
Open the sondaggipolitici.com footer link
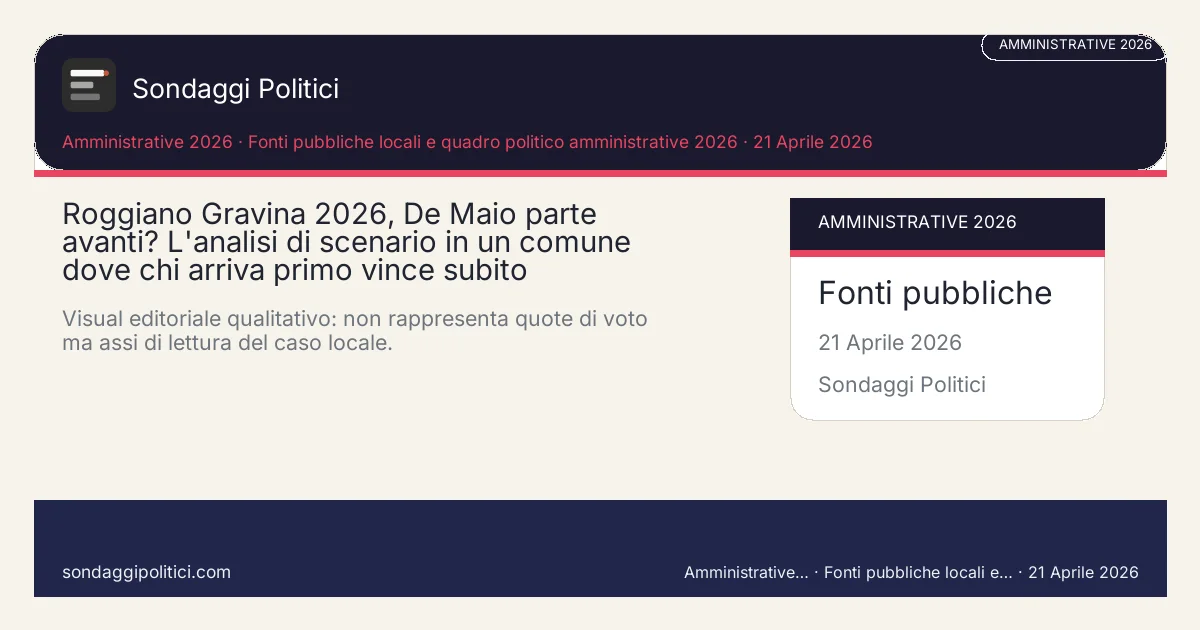146,572
